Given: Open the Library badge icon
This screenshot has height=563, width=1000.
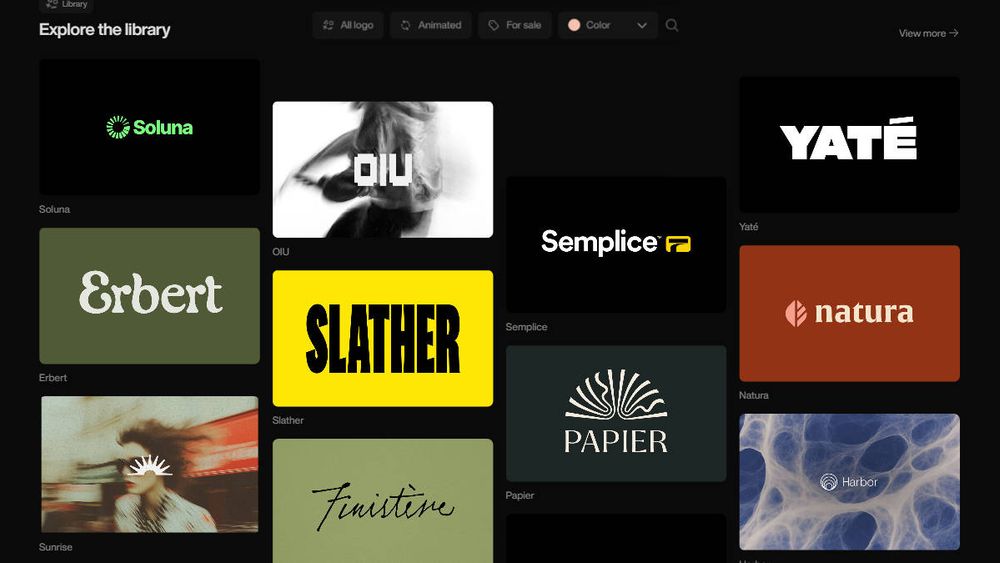Looking at the screenshot, I should click(52, 4).
